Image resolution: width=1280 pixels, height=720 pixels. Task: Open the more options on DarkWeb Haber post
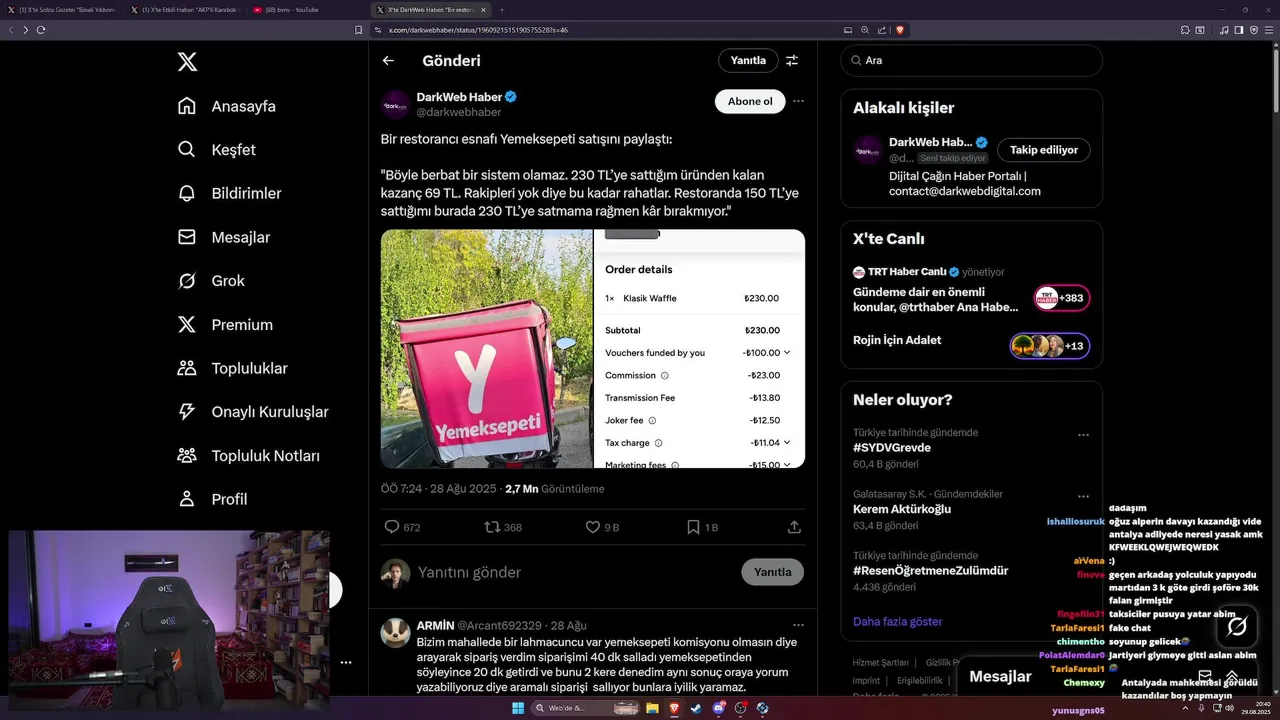(798, 101)
